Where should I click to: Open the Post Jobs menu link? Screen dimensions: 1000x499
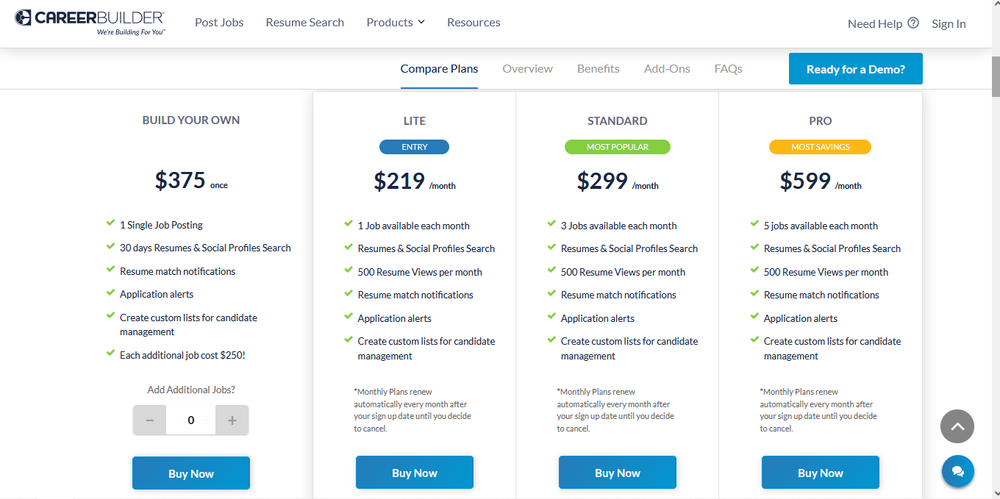219,22
